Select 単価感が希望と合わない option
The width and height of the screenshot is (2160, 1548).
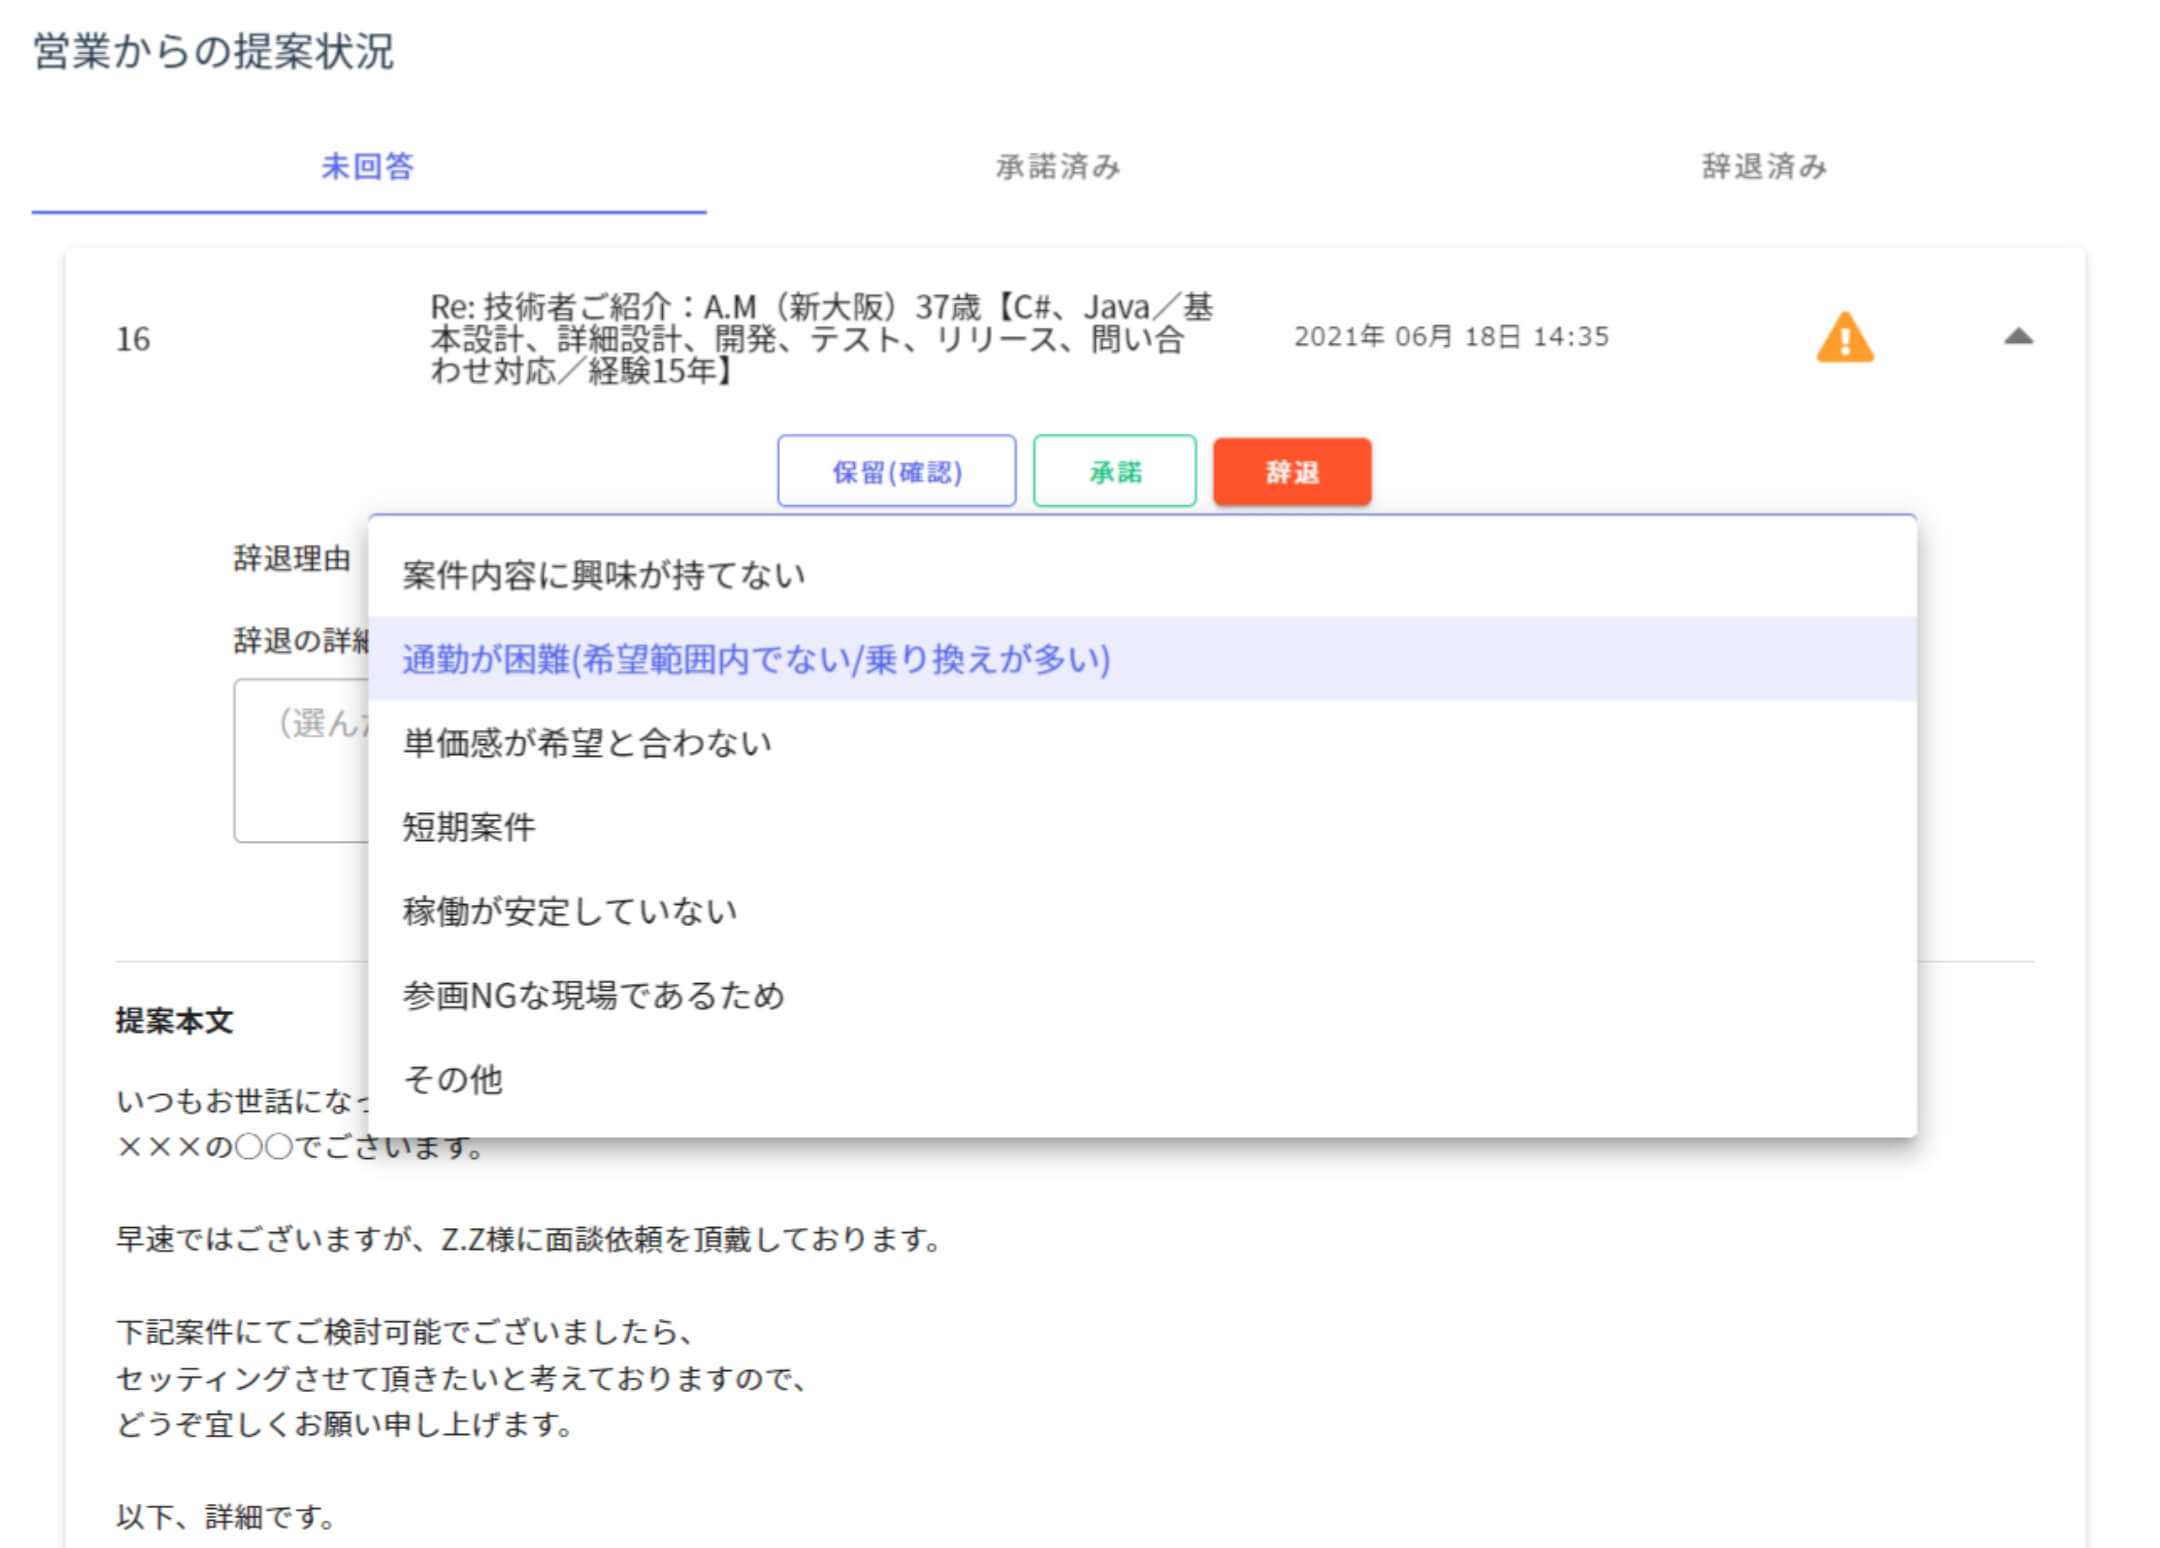click(1142, 743)
